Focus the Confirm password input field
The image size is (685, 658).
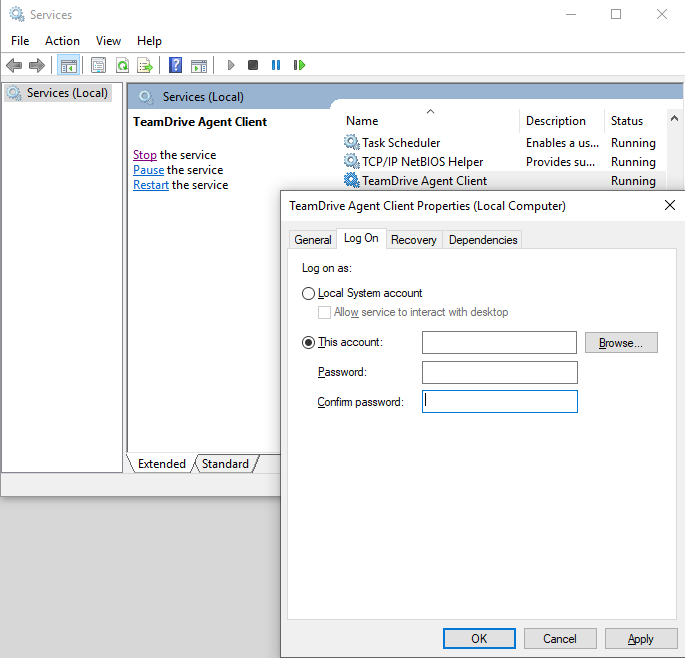coord(499,402)
